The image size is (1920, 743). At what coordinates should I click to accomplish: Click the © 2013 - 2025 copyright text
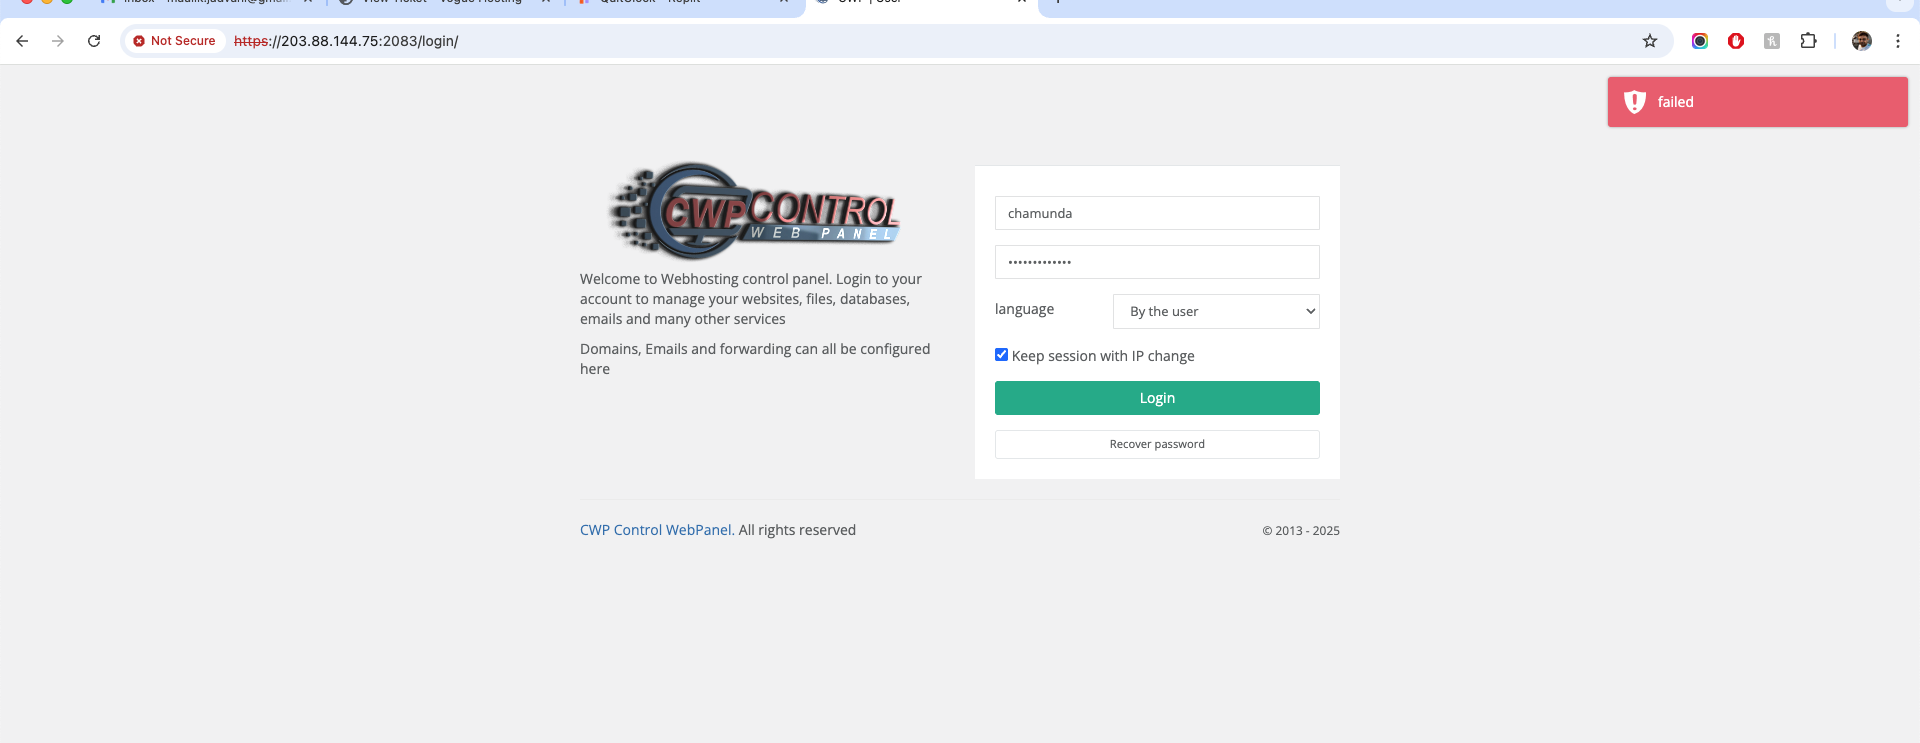(x=1300, y=531)
